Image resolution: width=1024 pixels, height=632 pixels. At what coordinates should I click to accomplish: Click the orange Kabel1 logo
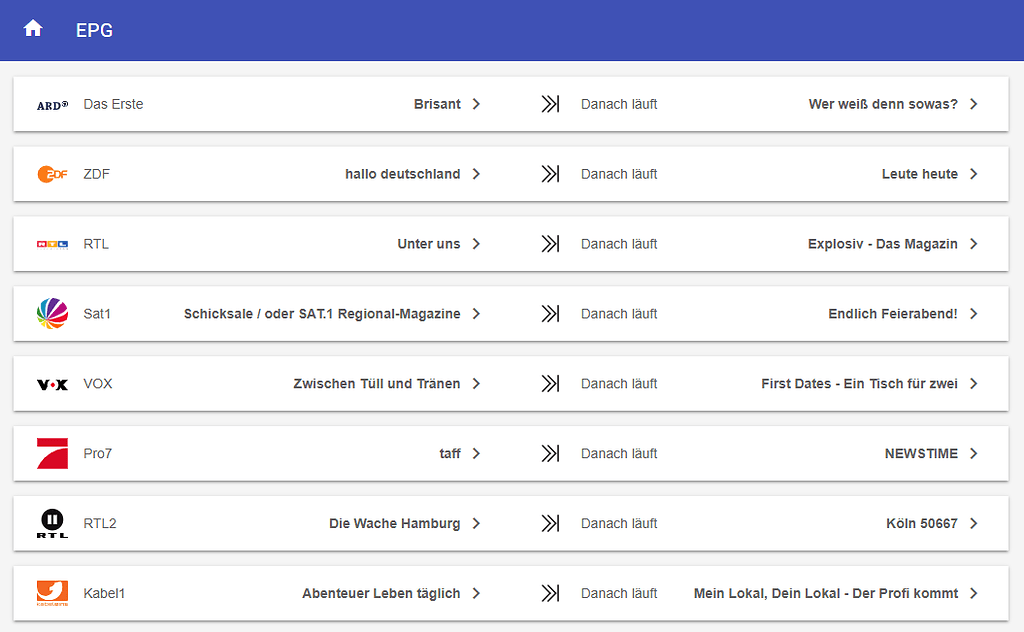click(52, 593)
